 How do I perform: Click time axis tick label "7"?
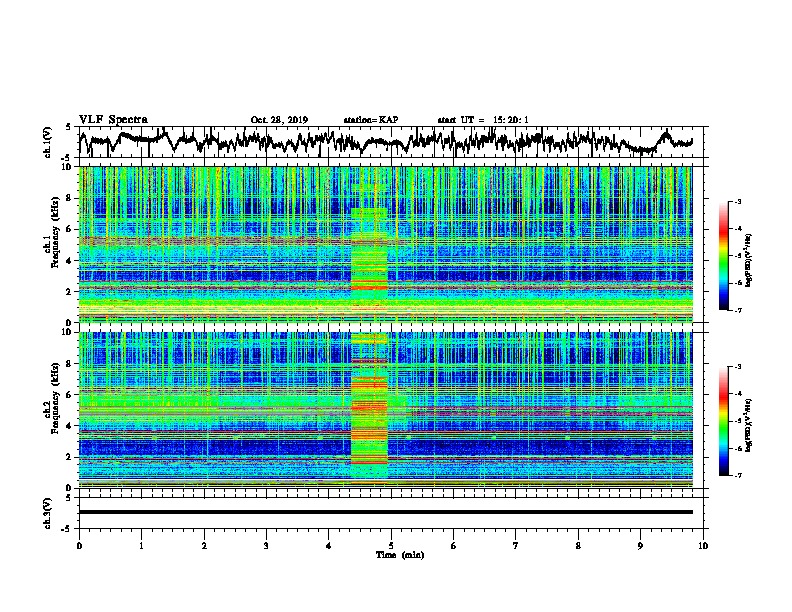pyautogui.click(x=516, y=546)
